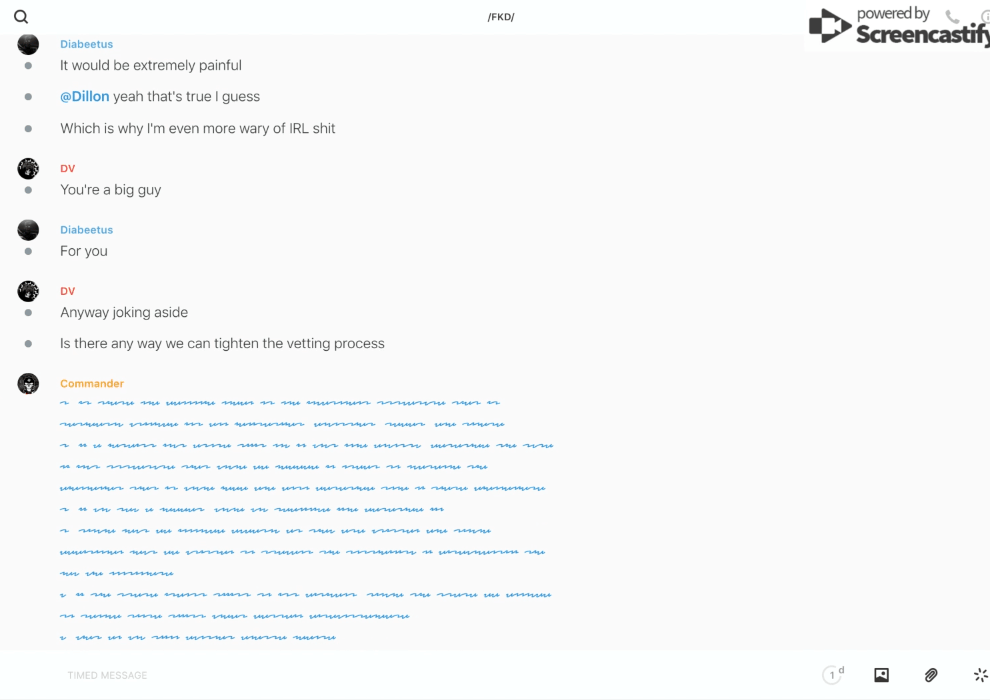Click the DV name above "You're a big guy"

[x=68, y=169]
